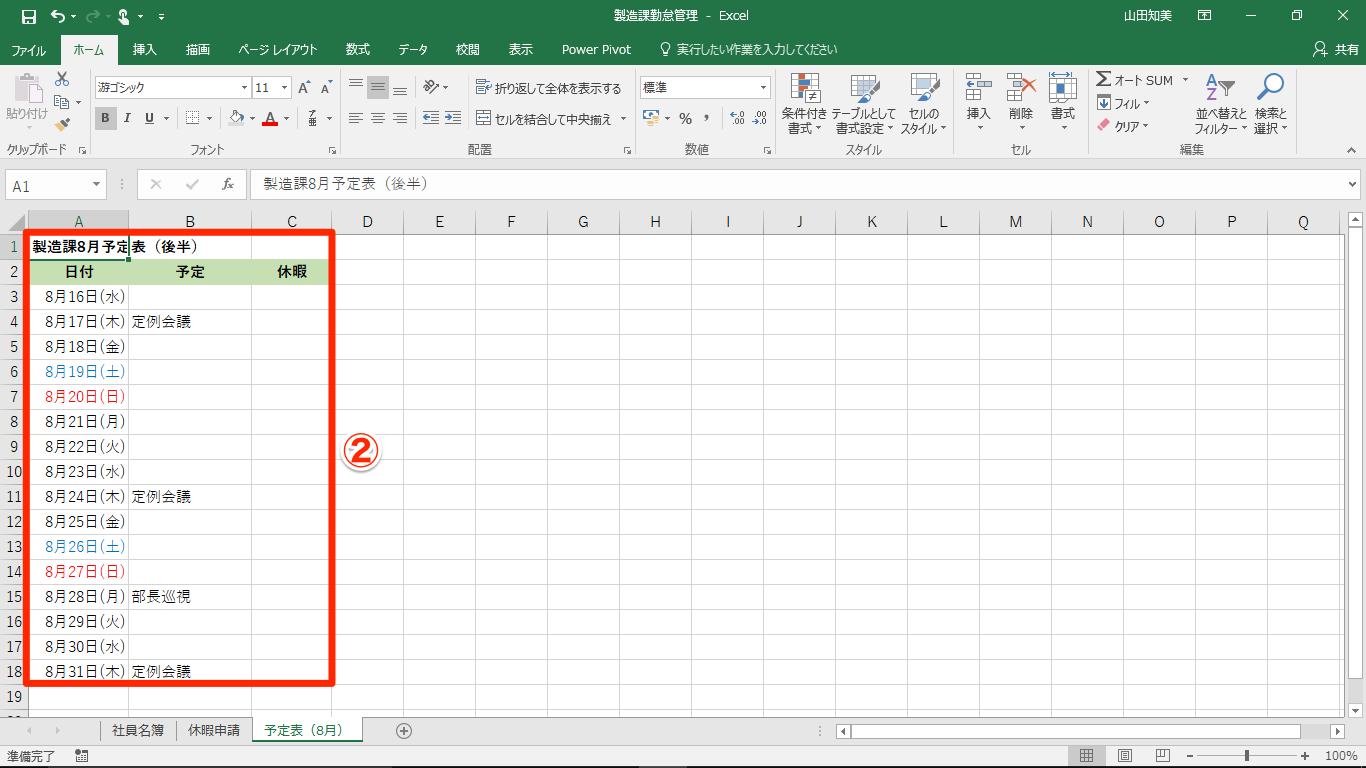Toggle Bold formatting

click(106, 118)
